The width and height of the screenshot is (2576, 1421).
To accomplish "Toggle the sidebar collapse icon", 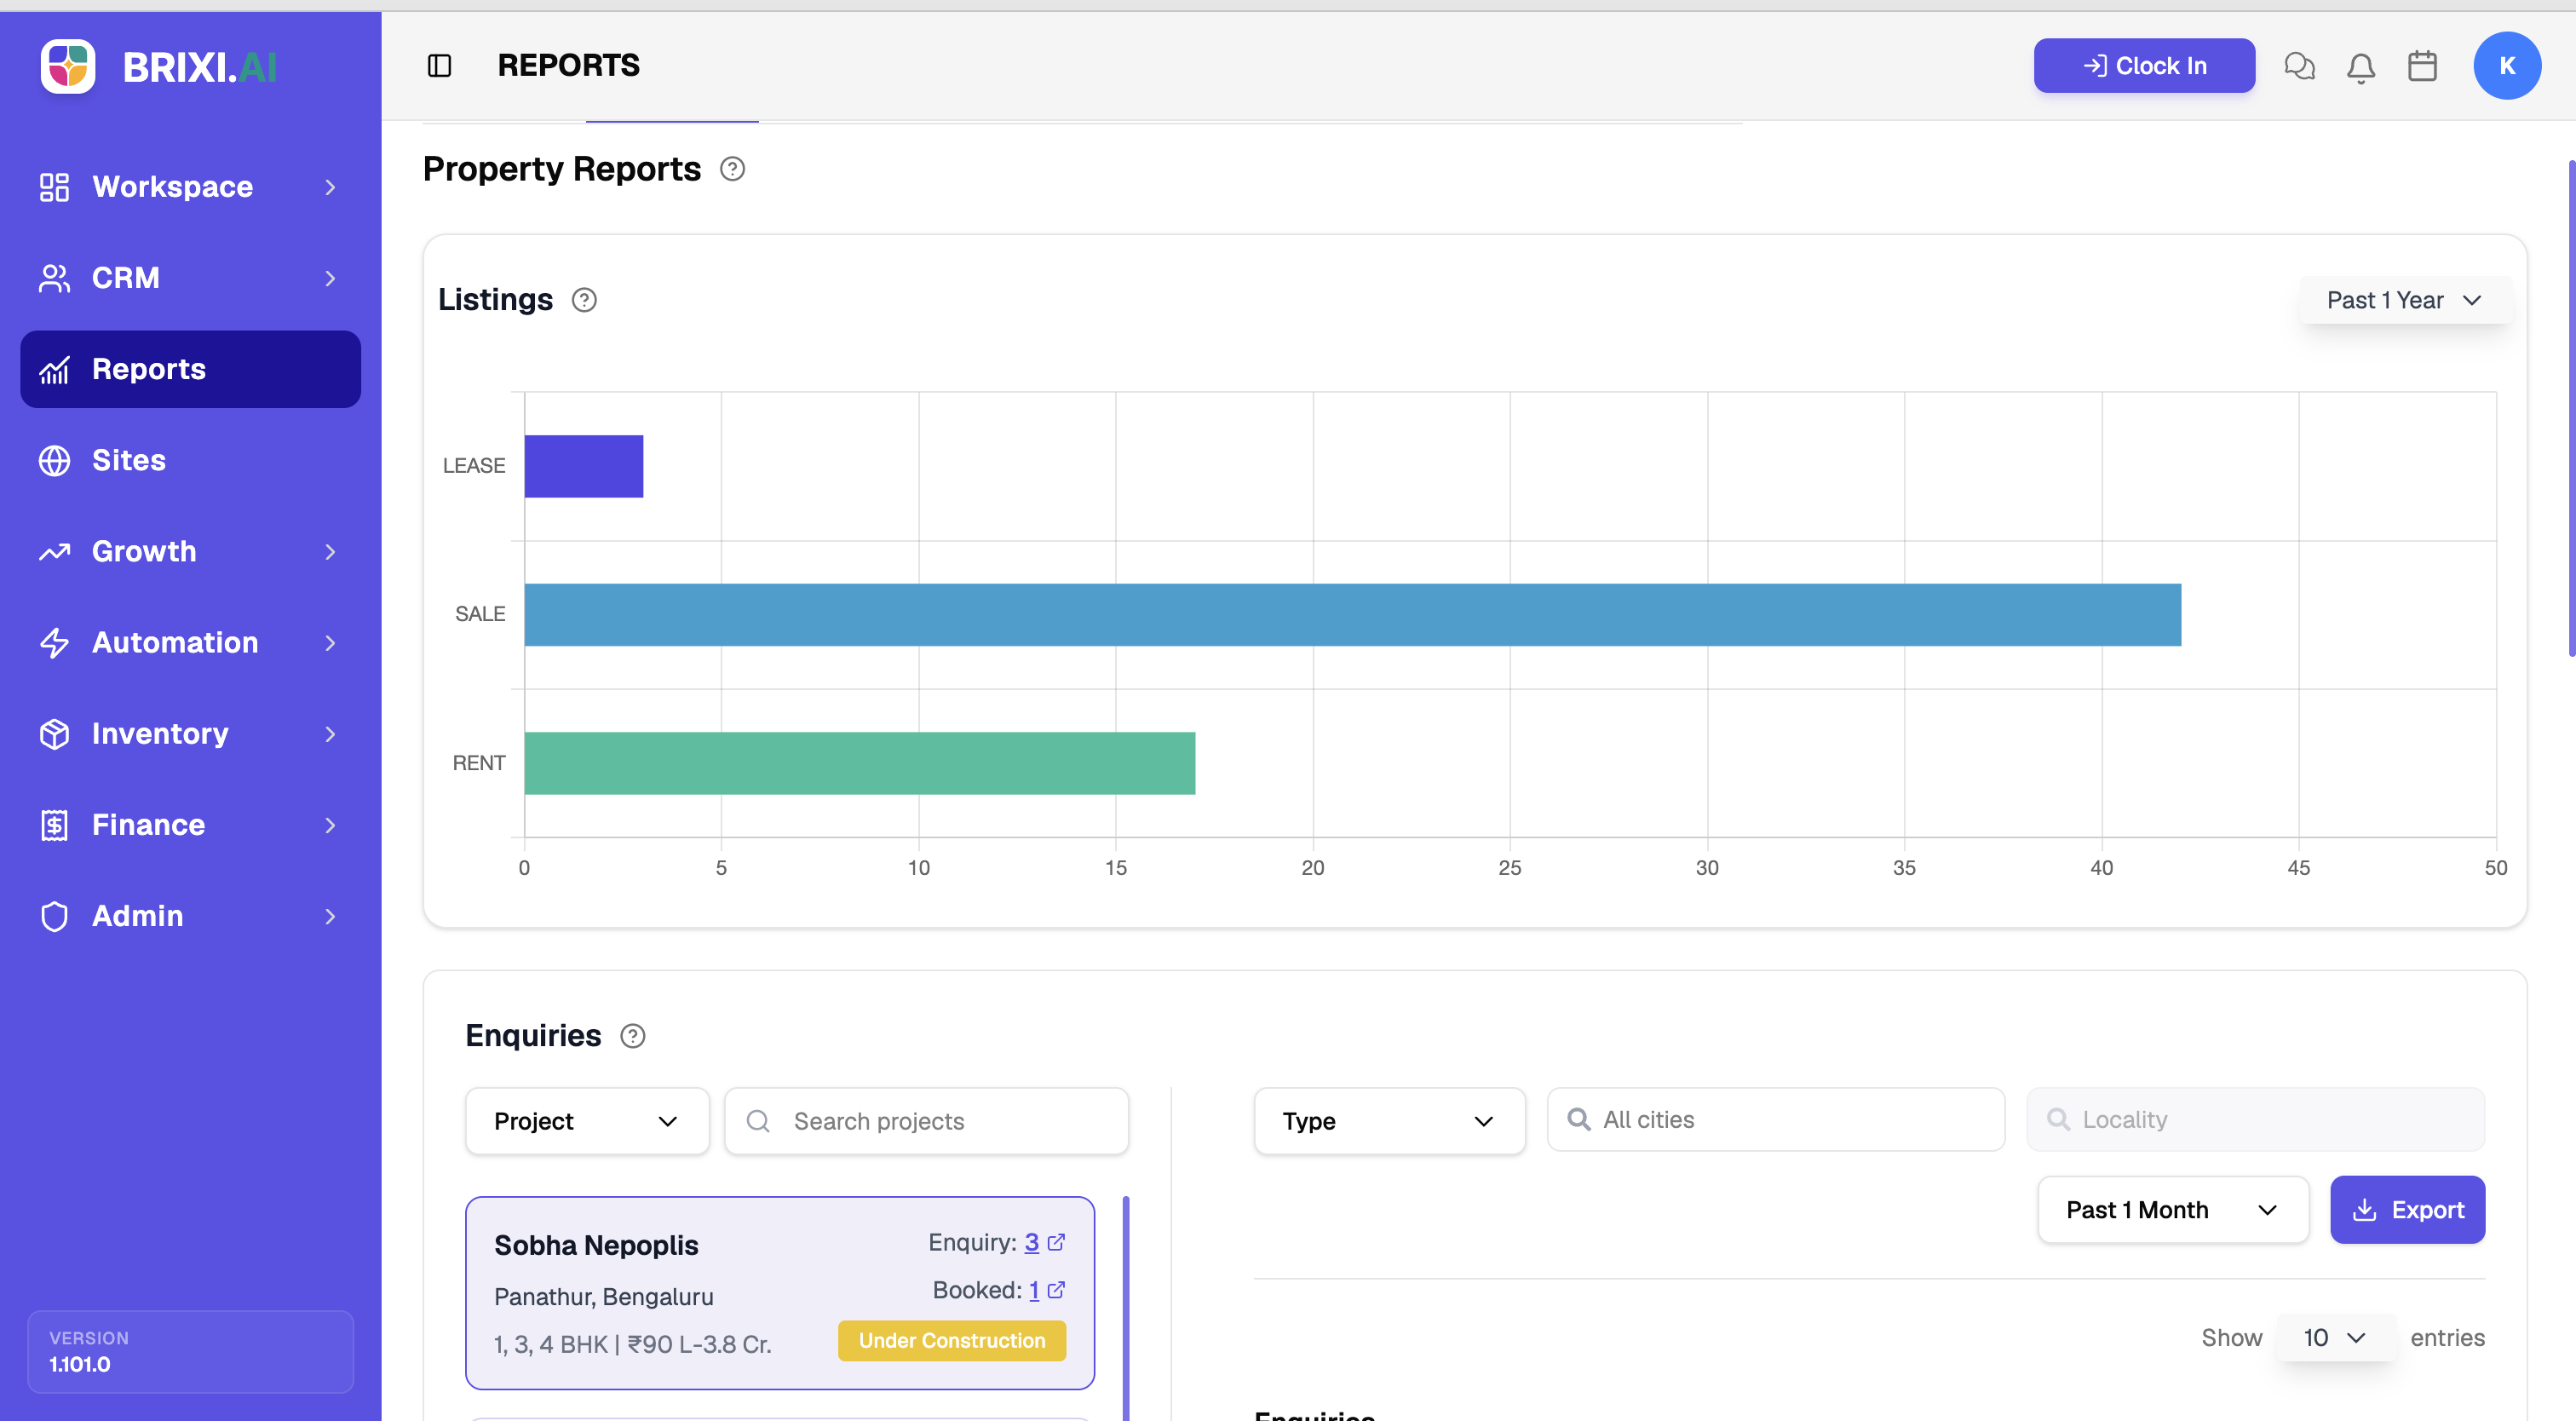I will 439,66.
